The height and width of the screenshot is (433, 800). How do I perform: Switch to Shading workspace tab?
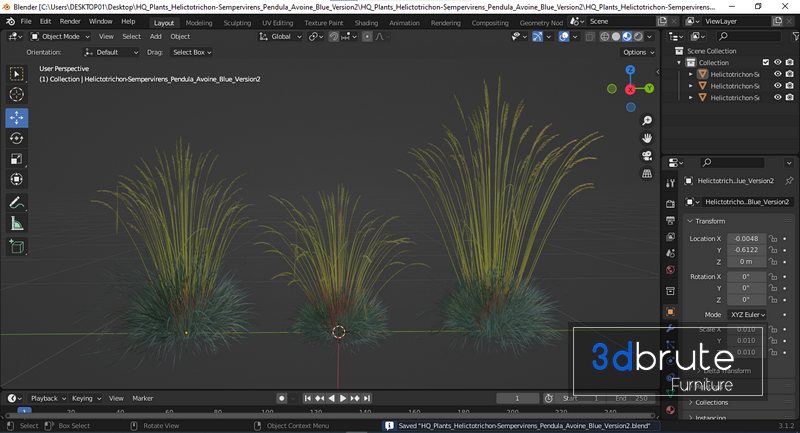coord(366,23)
